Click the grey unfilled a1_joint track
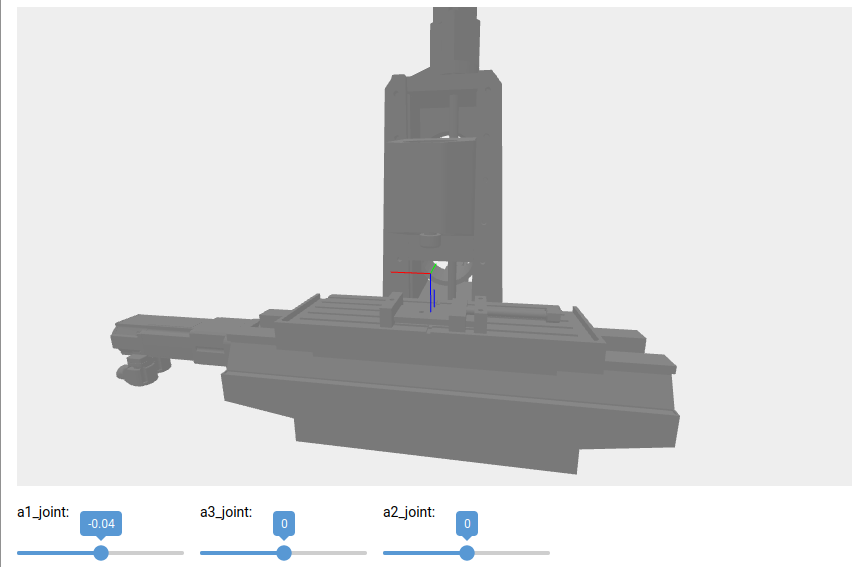 coord(146,553)
